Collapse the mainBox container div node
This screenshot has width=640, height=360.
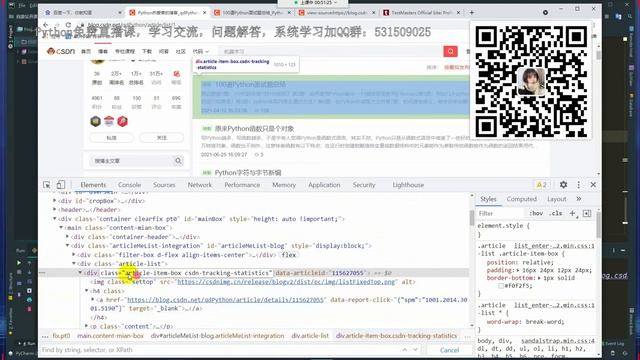55,219
